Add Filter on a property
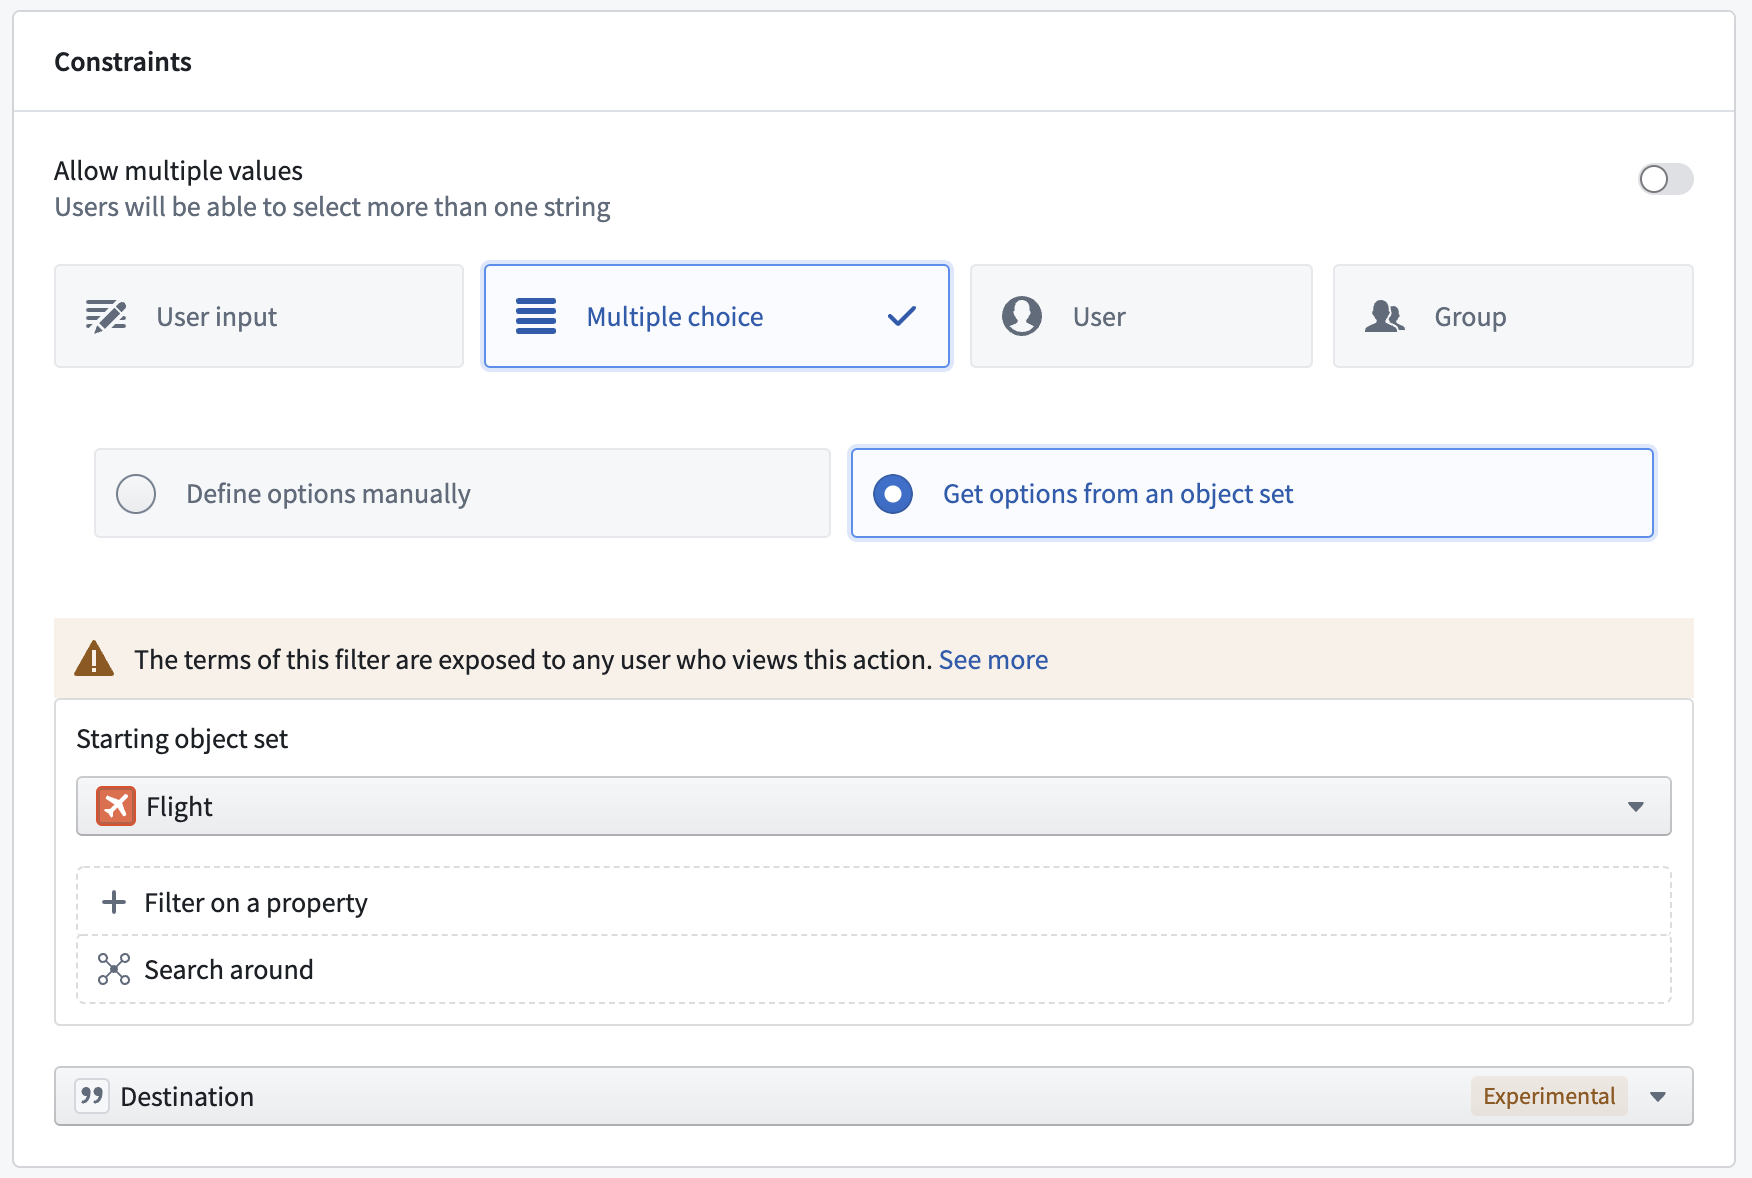This screenshot has width=1752, height=1178. click(874, 902)
